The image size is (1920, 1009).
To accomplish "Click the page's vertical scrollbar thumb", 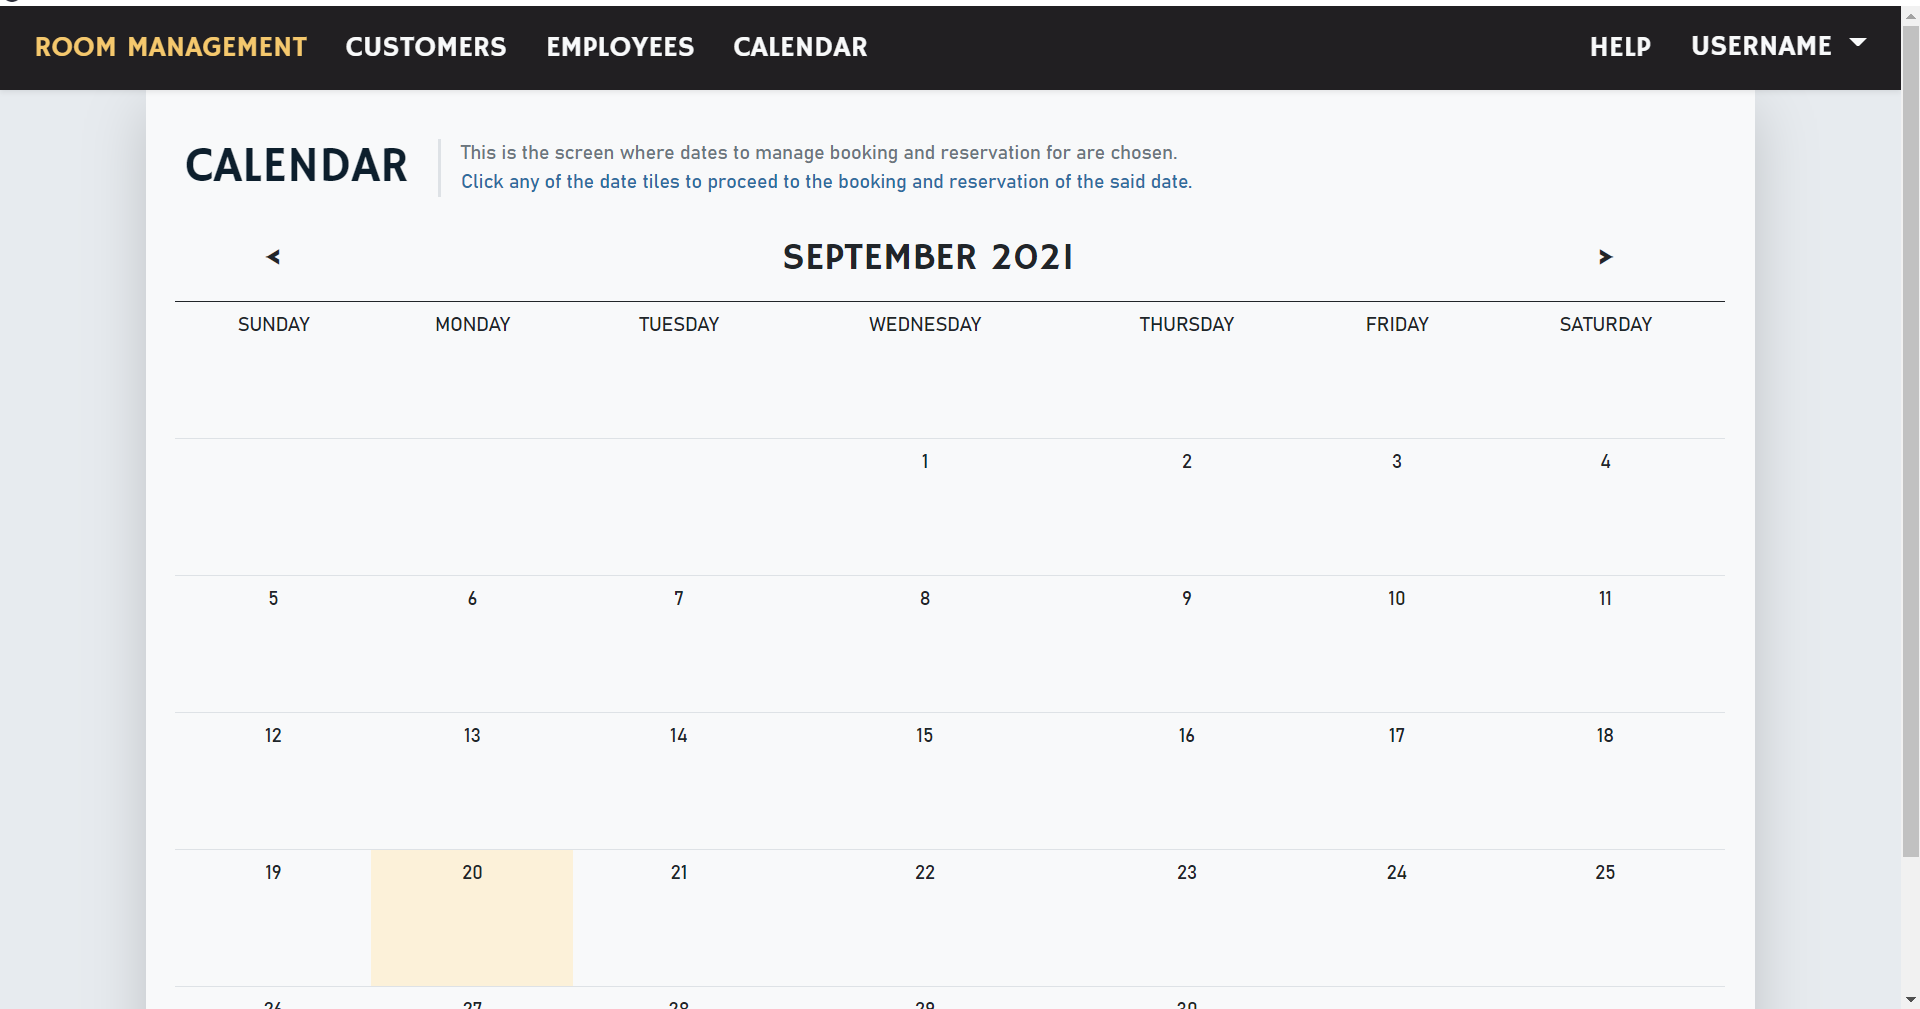I will click(x=1911, y=440).
